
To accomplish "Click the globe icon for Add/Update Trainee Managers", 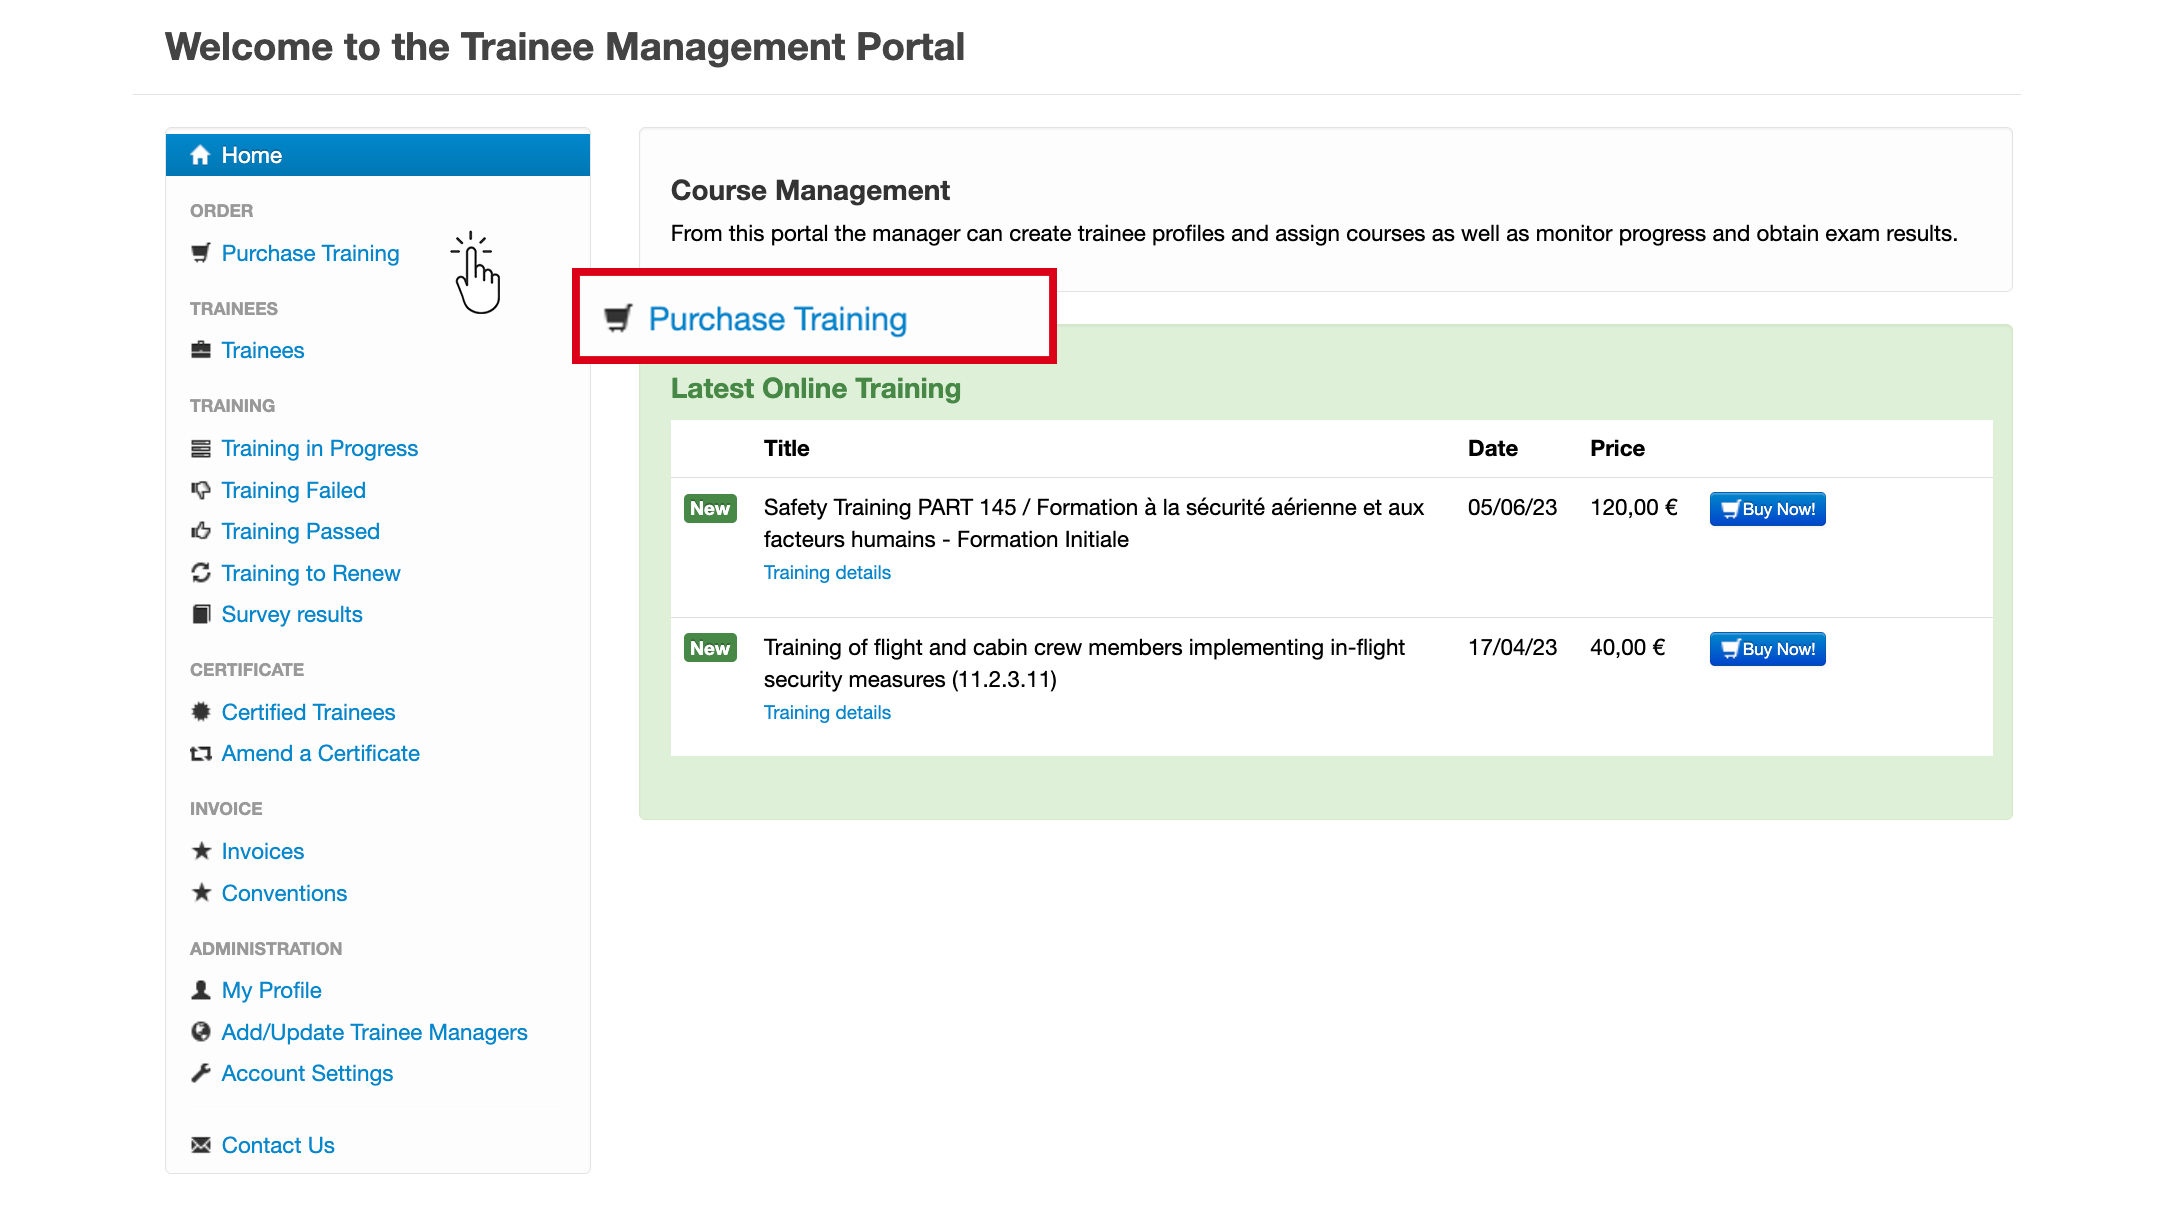I will (201, 1032).
